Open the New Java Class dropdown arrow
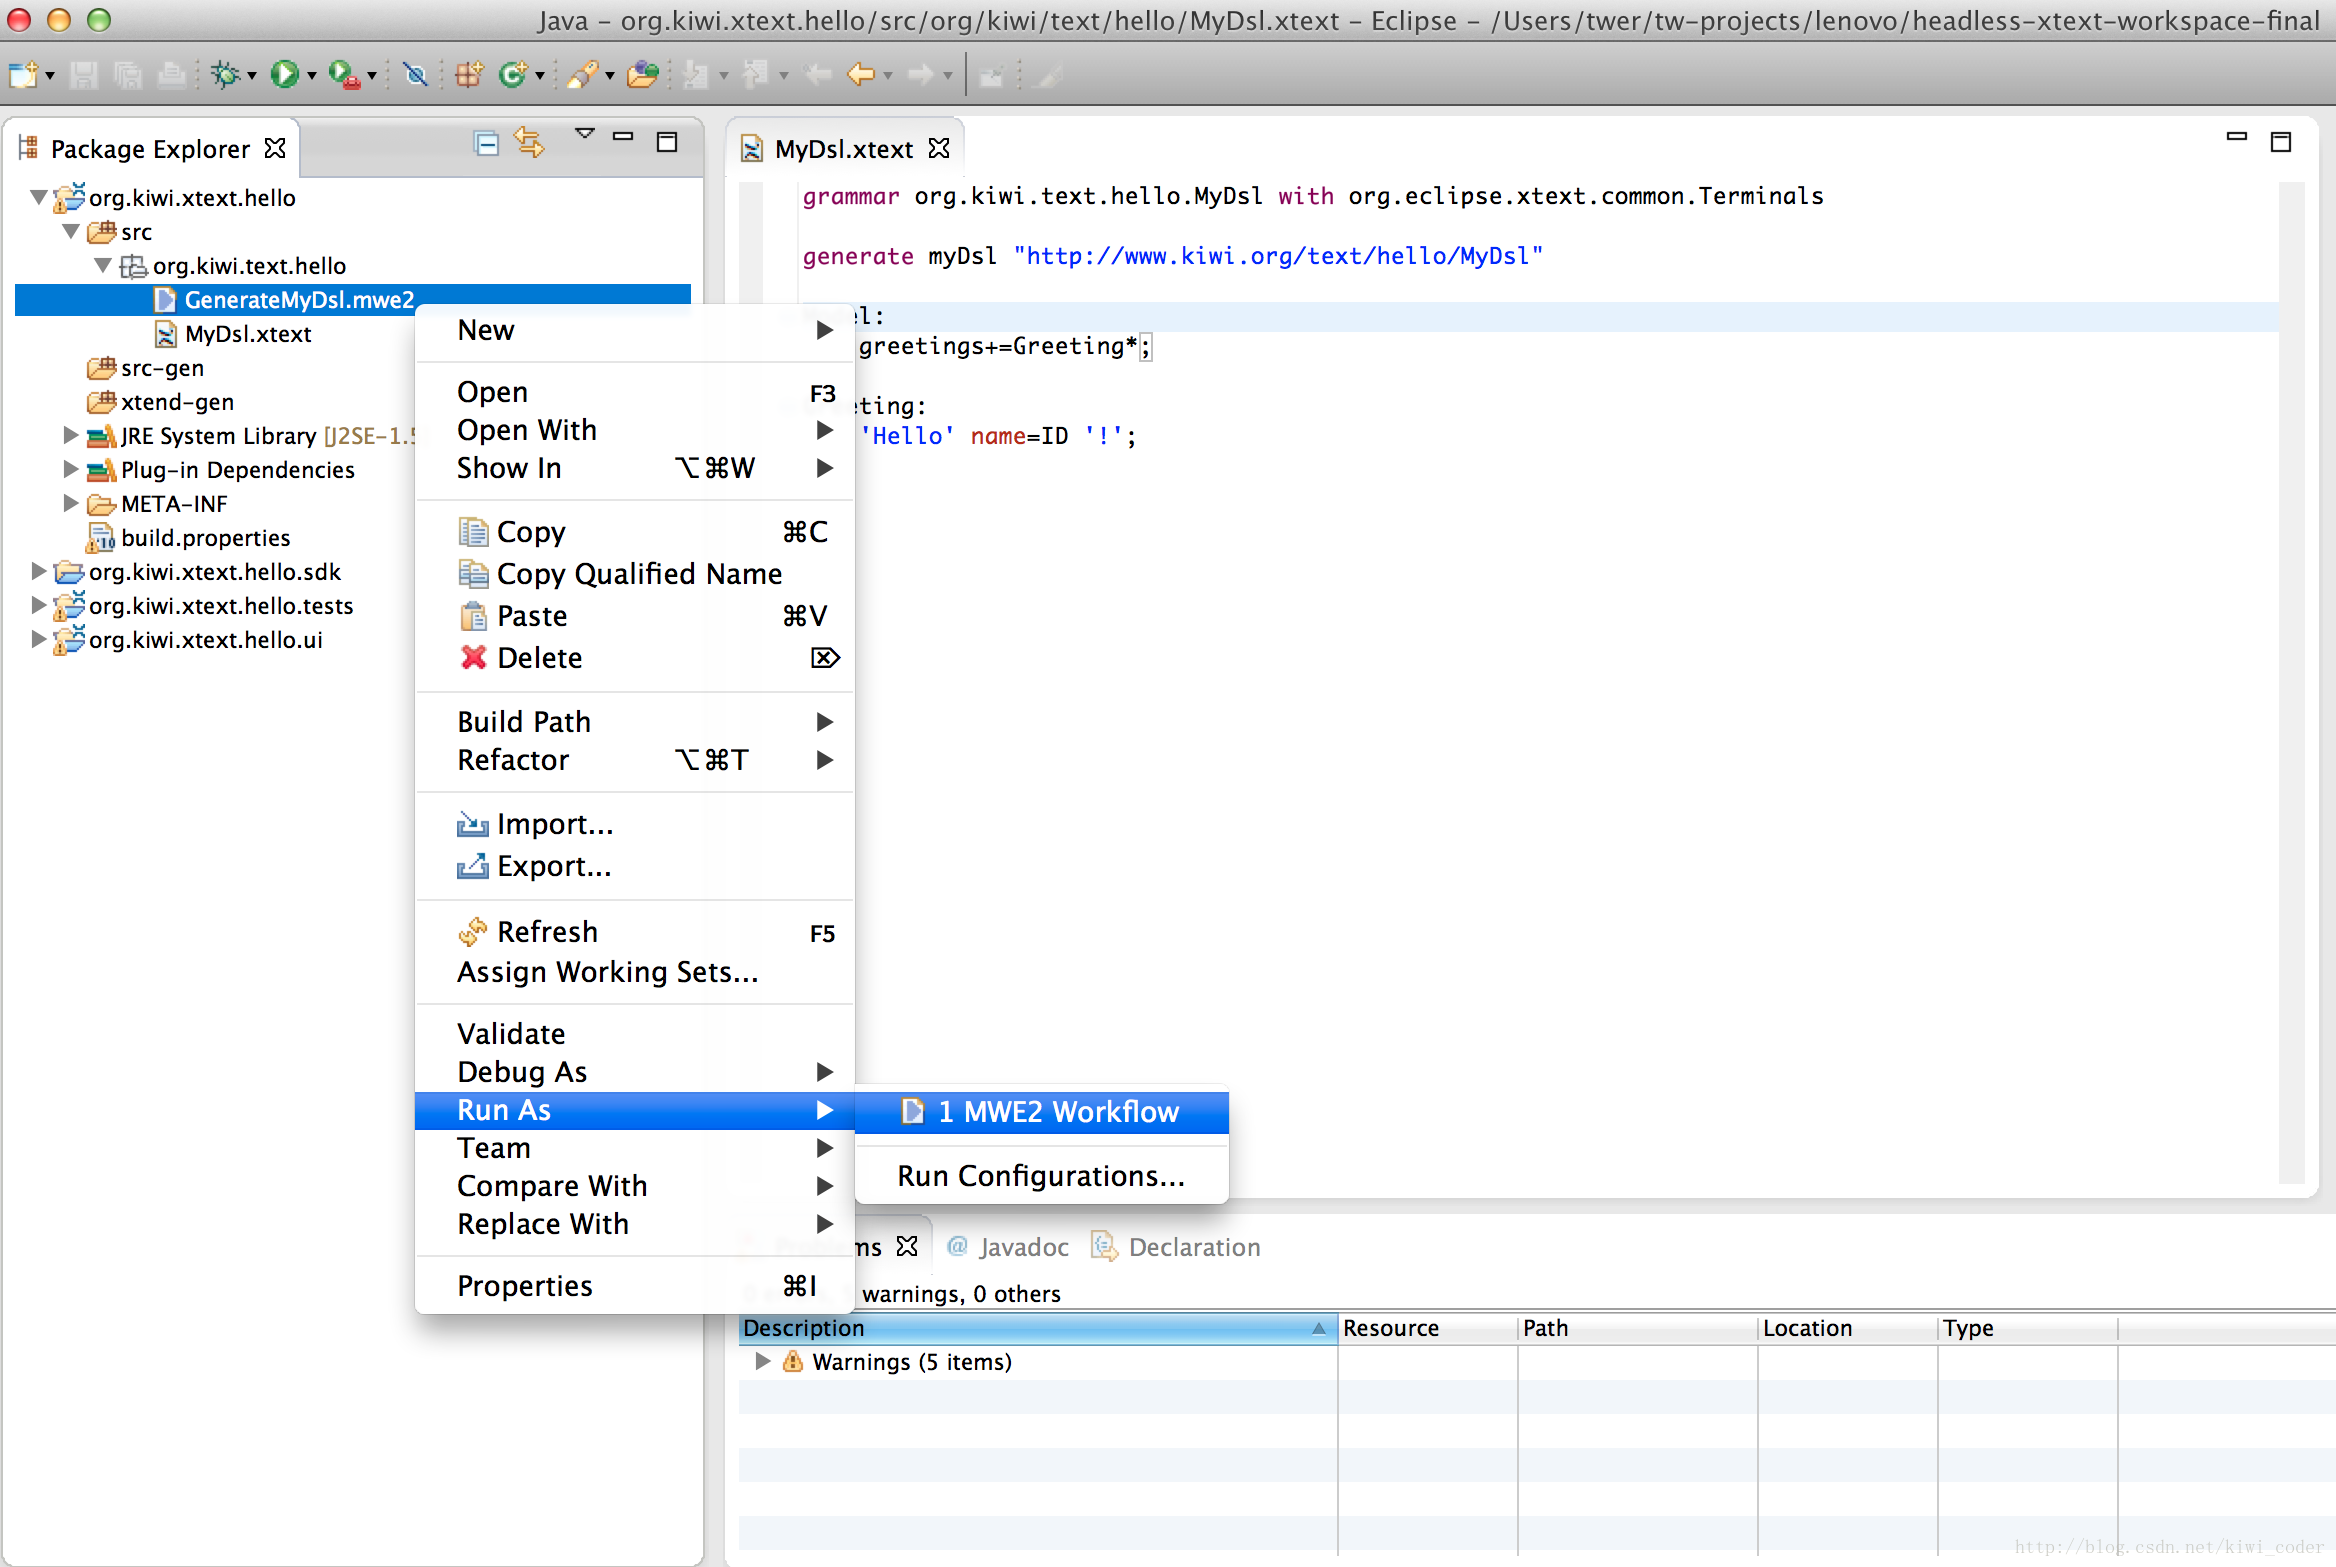This screenshot has width=2336, height=1567. (540, 76)
